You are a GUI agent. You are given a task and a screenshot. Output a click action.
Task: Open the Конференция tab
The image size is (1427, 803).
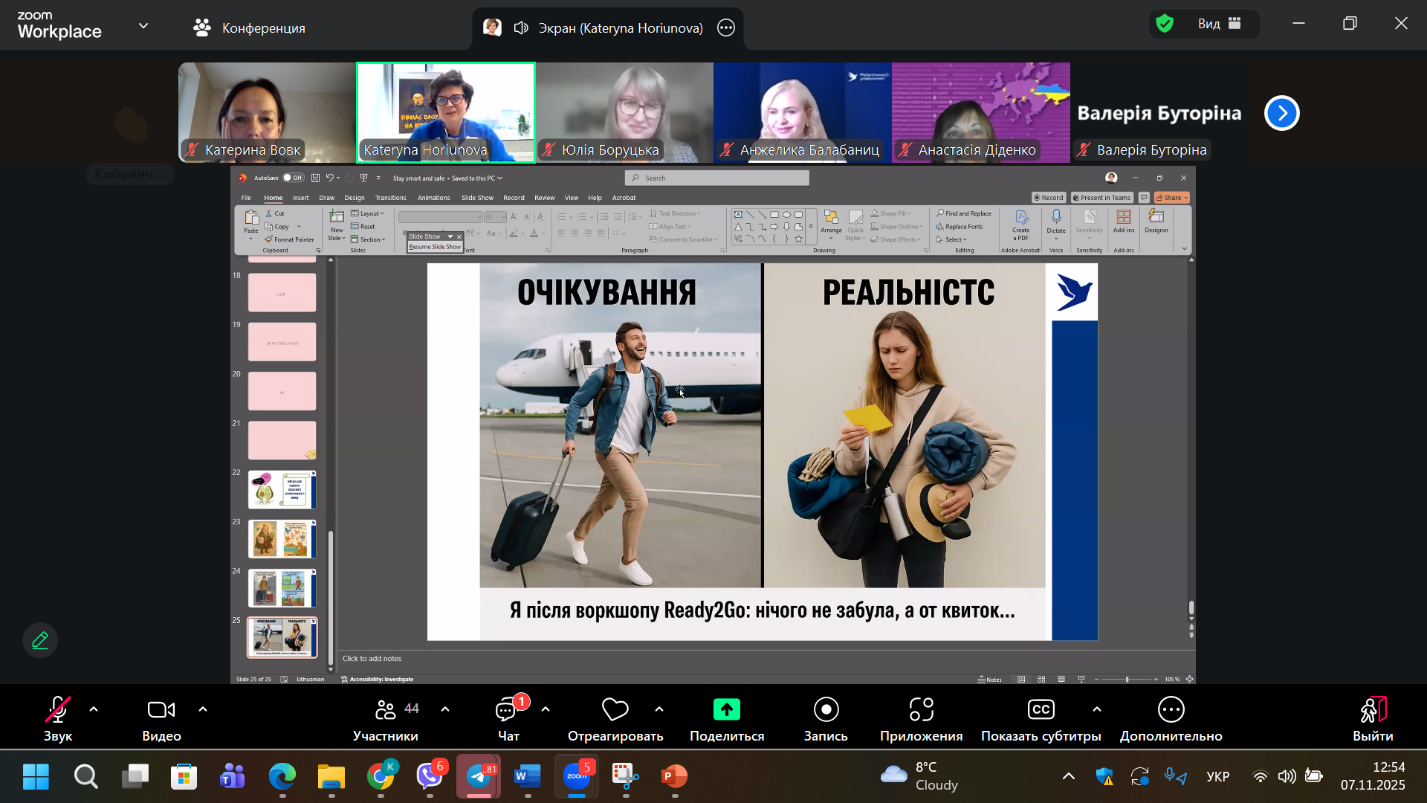click(x=250, y=28)
